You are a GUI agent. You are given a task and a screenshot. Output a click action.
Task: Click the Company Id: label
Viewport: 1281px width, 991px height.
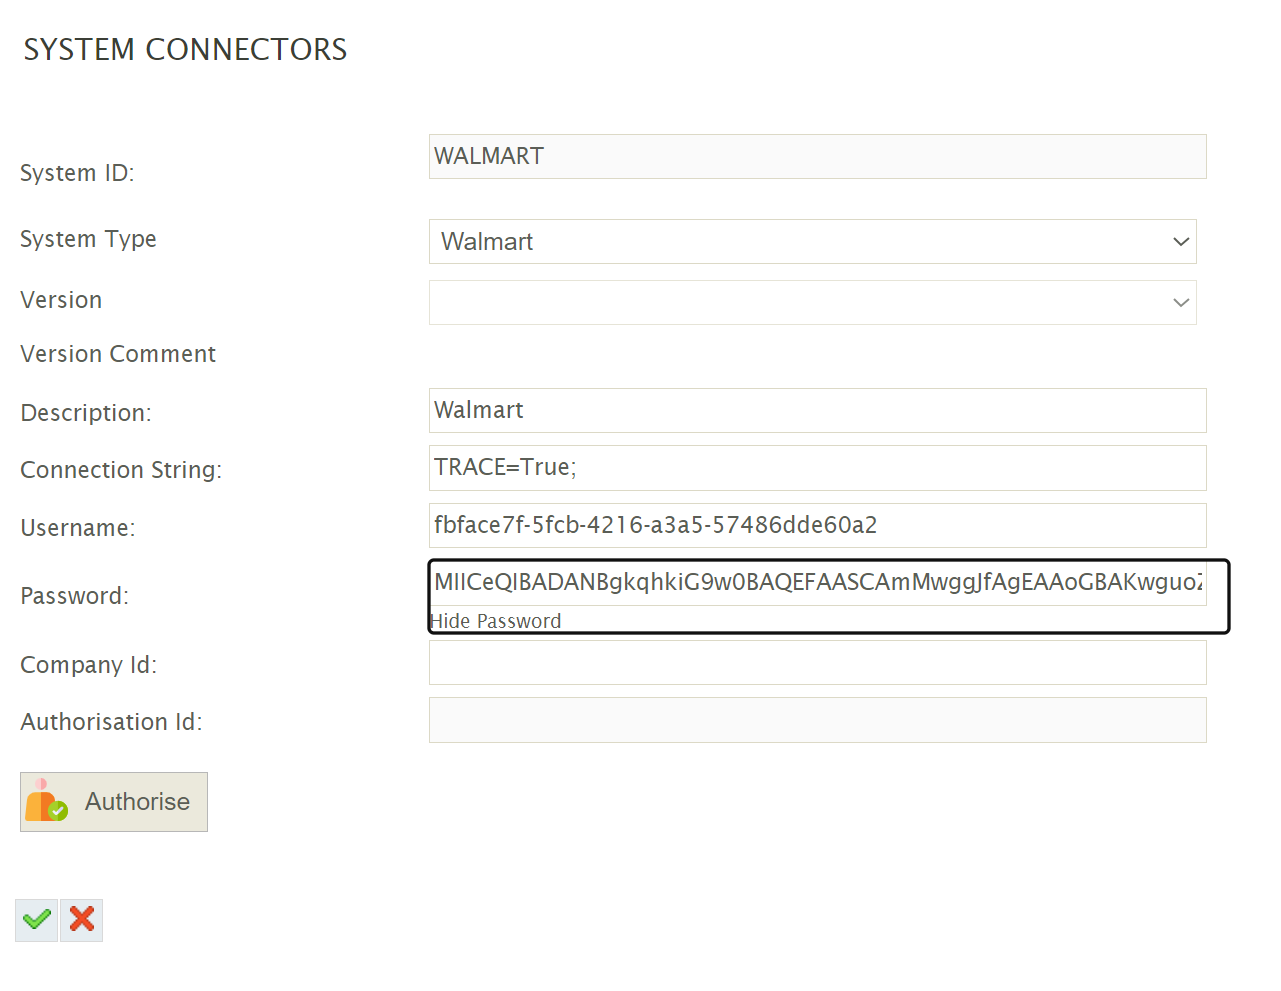click(89, 665)
